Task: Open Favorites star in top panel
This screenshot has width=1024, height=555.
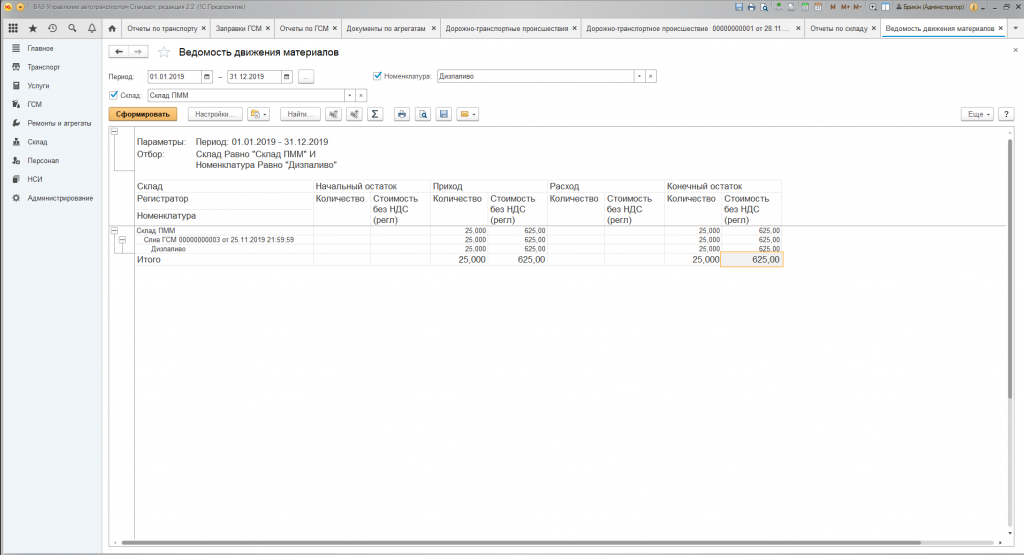Action: (x=33, y=29)
